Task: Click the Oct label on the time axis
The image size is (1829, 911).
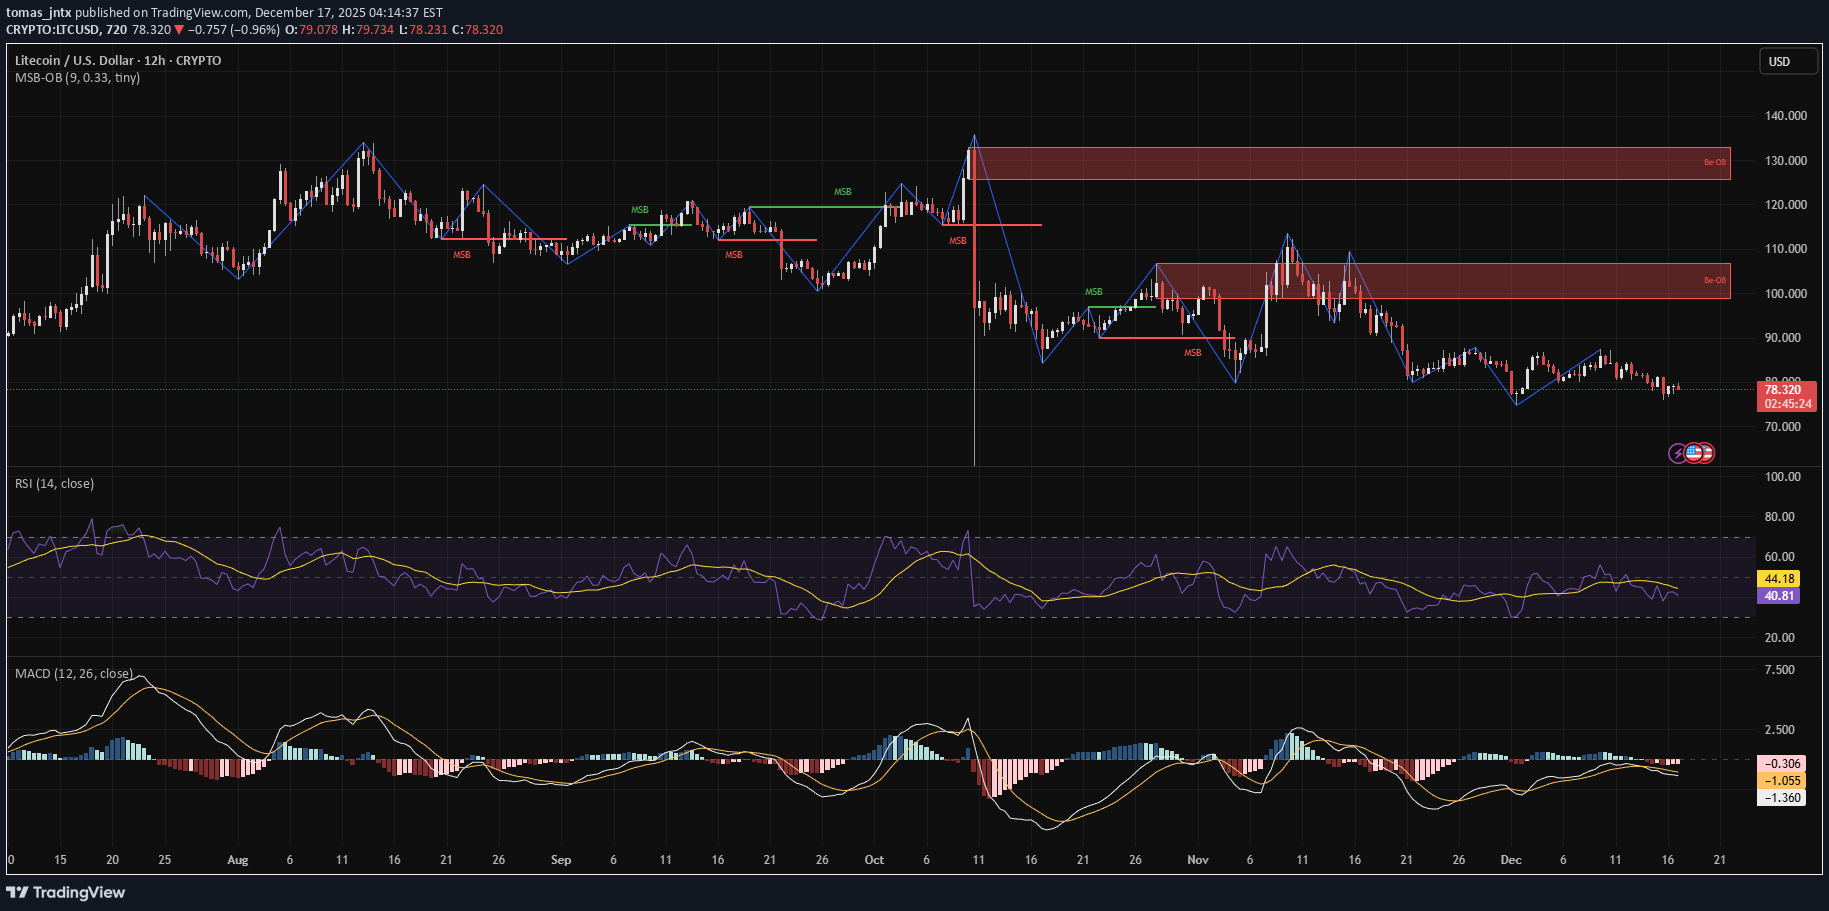Action: click(x=874, y=860)
